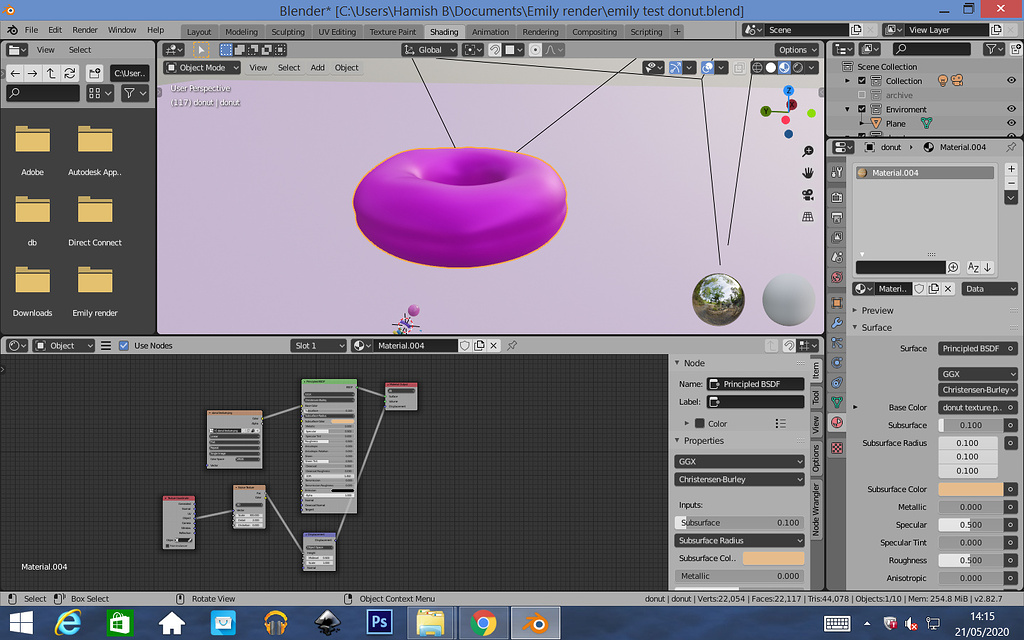
Task: Open the Texture properties checker icon
Action: click(837, 448)
